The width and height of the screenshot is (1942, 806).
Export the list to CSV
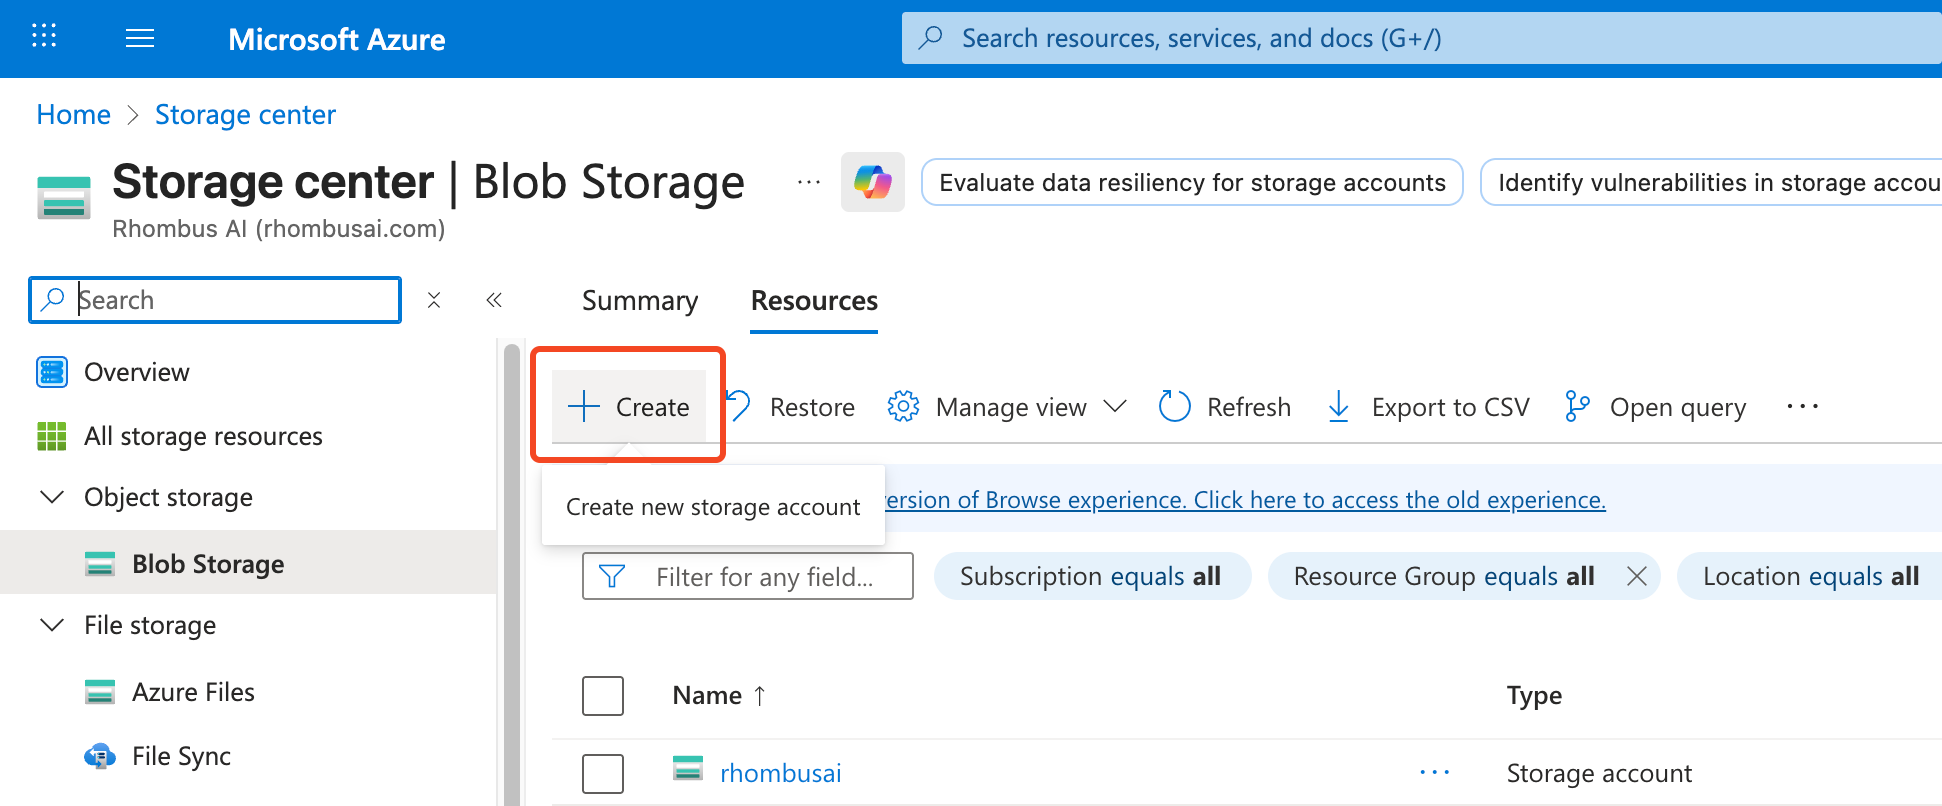tap(1428, 407)
